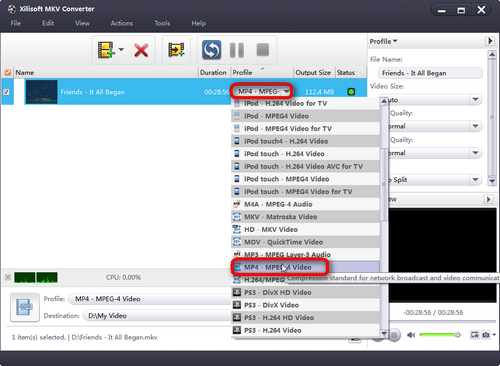Screen dimensions: 500x366
Task: Click the snapshot folder icon beside the camera
Action: (x=475, y=335)
